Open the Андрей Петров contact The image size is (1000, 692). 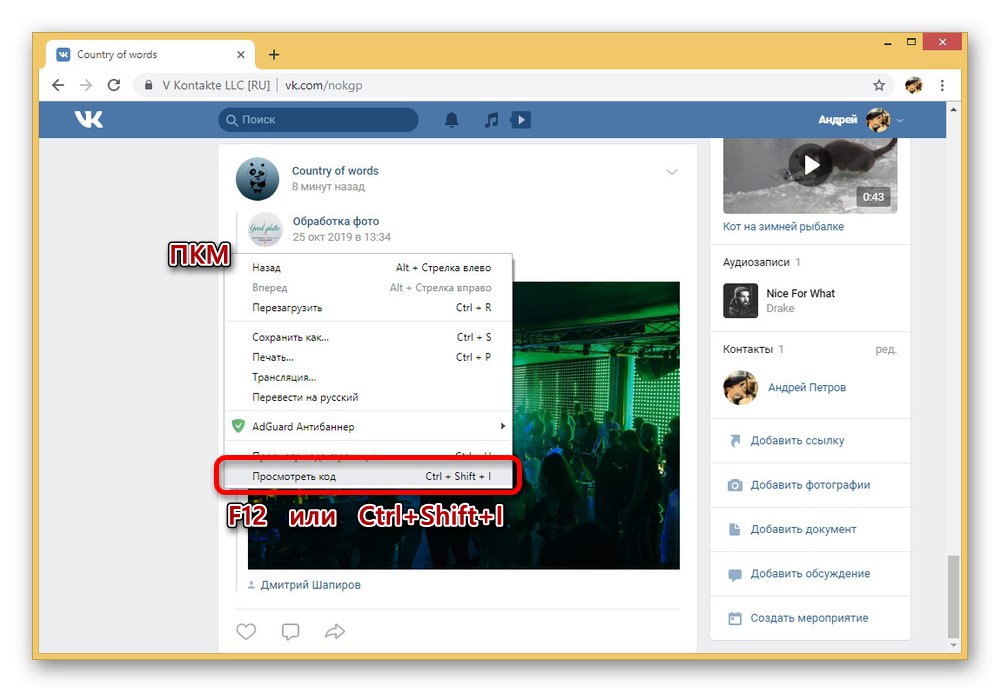coord(807,387)
